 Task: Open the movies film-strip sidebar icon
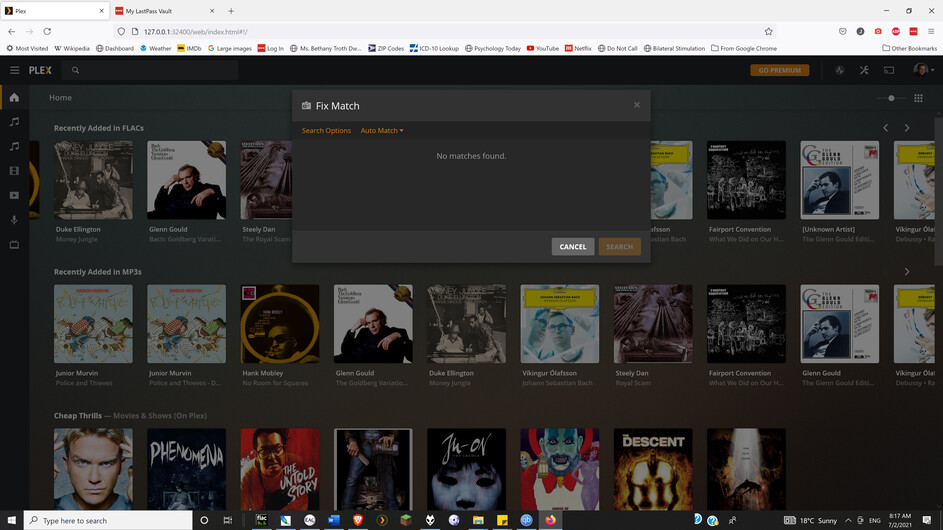coord(14,171)
